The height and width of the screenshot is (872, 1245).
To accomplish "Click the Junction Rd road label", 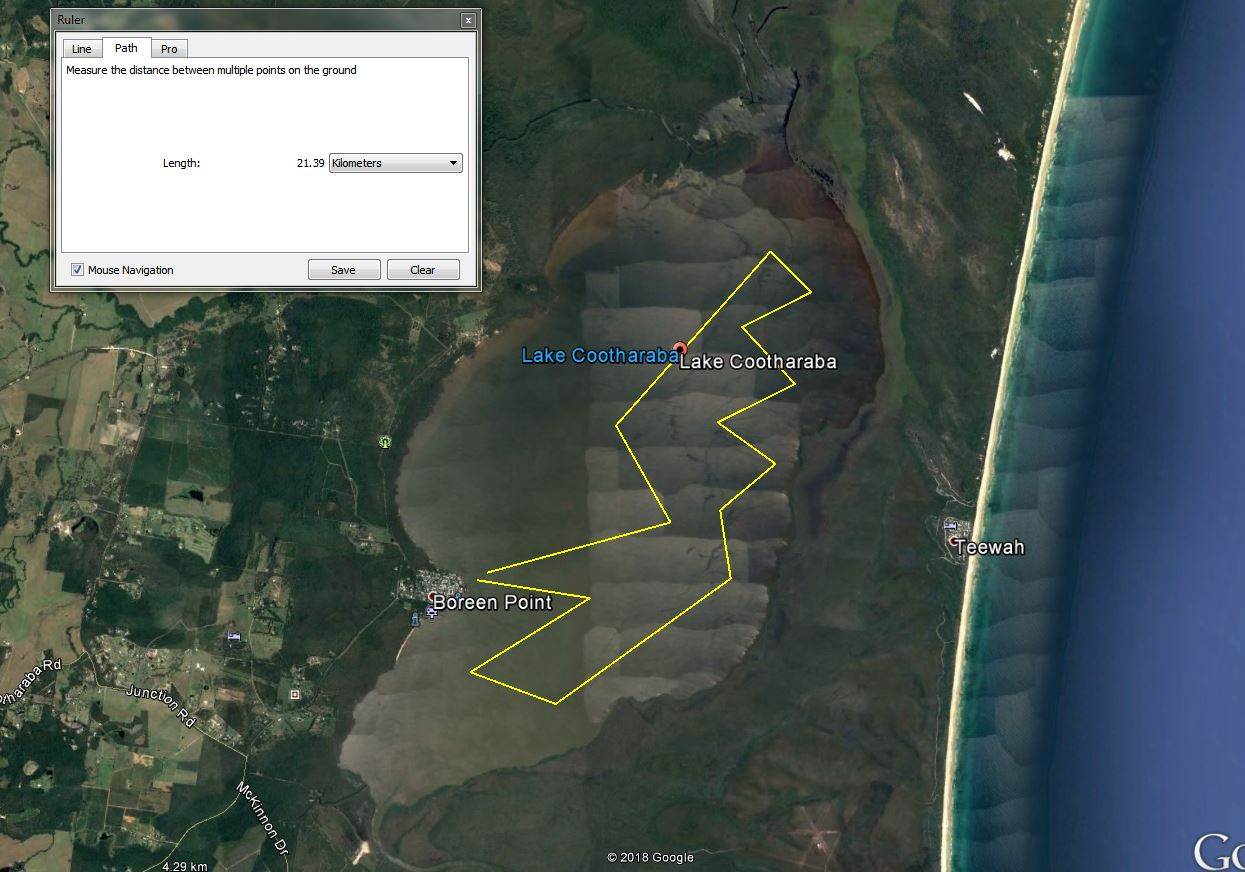I will coord(161,705).
